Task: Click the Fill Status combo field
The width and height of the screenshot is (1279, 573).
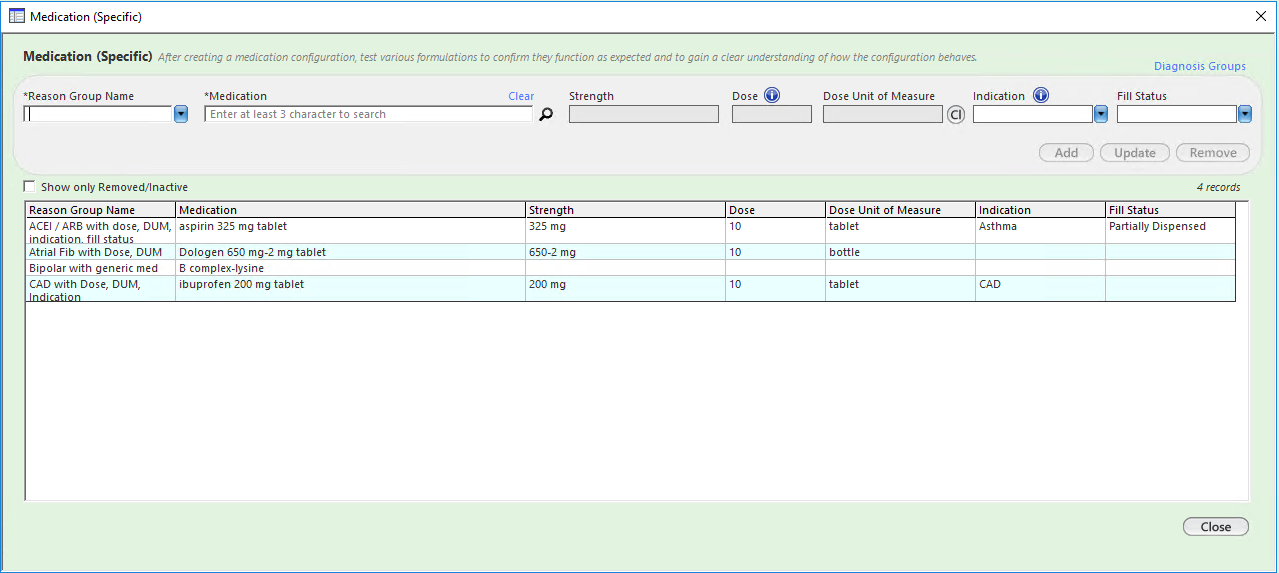Action: pyautogui.click(x=1177, y=115)
